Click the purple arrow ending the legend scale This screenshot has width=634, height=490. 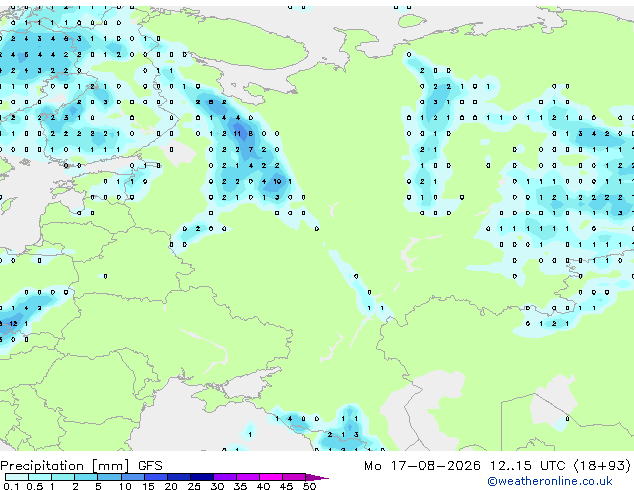coord(317,477)
